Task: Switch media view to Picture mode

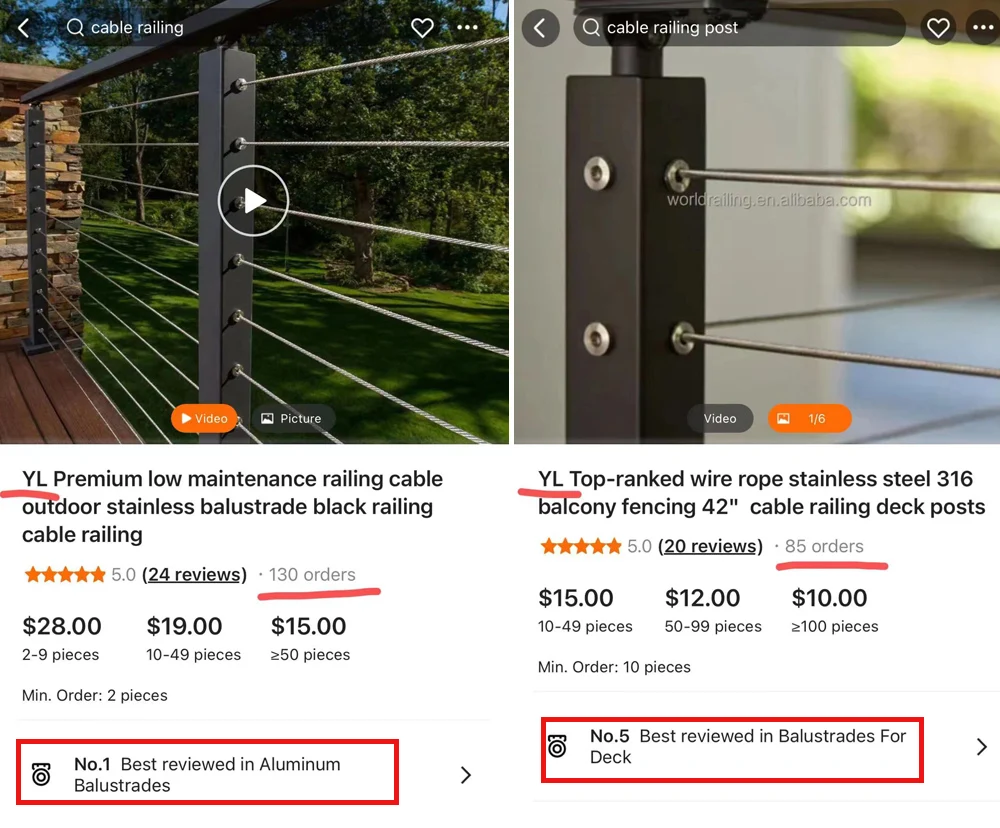Action: coord(293,418)
